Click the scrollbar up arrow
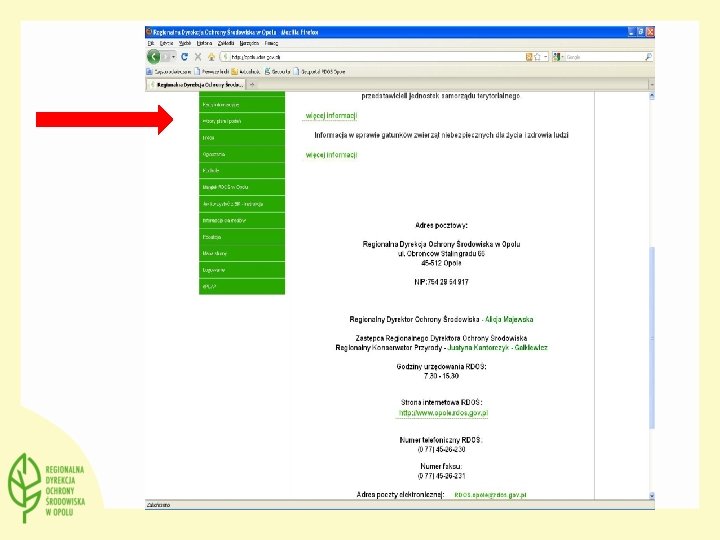Viewport: 720px width, 540px height. tap(652, 96)
